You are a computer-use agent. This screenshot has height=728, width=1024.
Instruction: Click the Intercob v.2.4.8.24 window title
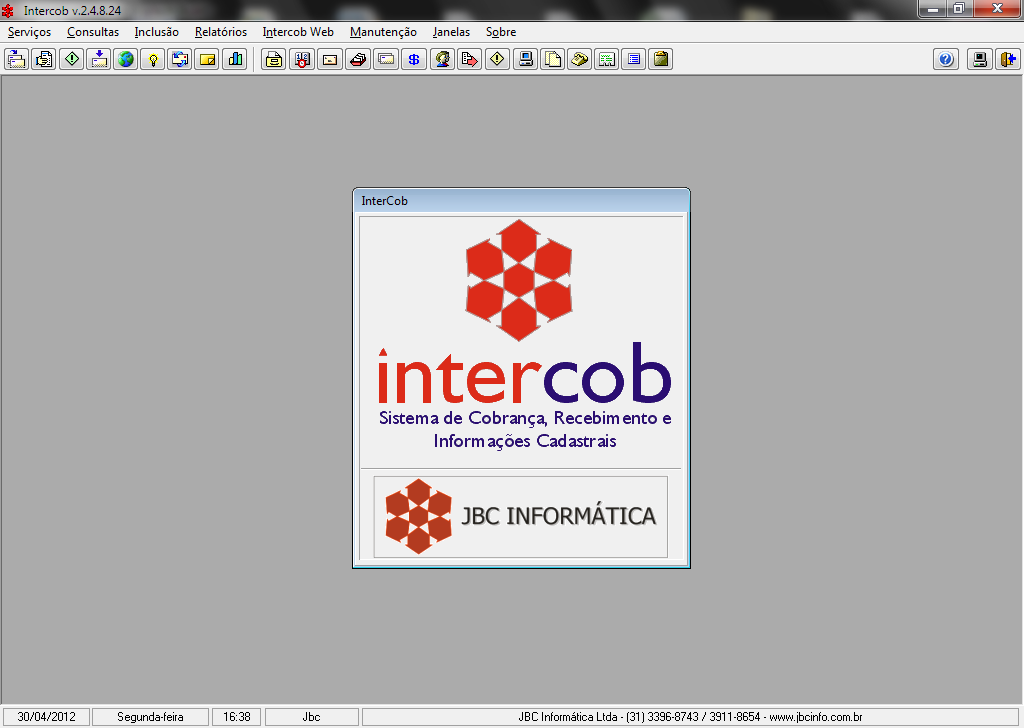click(x=72, y=10)
